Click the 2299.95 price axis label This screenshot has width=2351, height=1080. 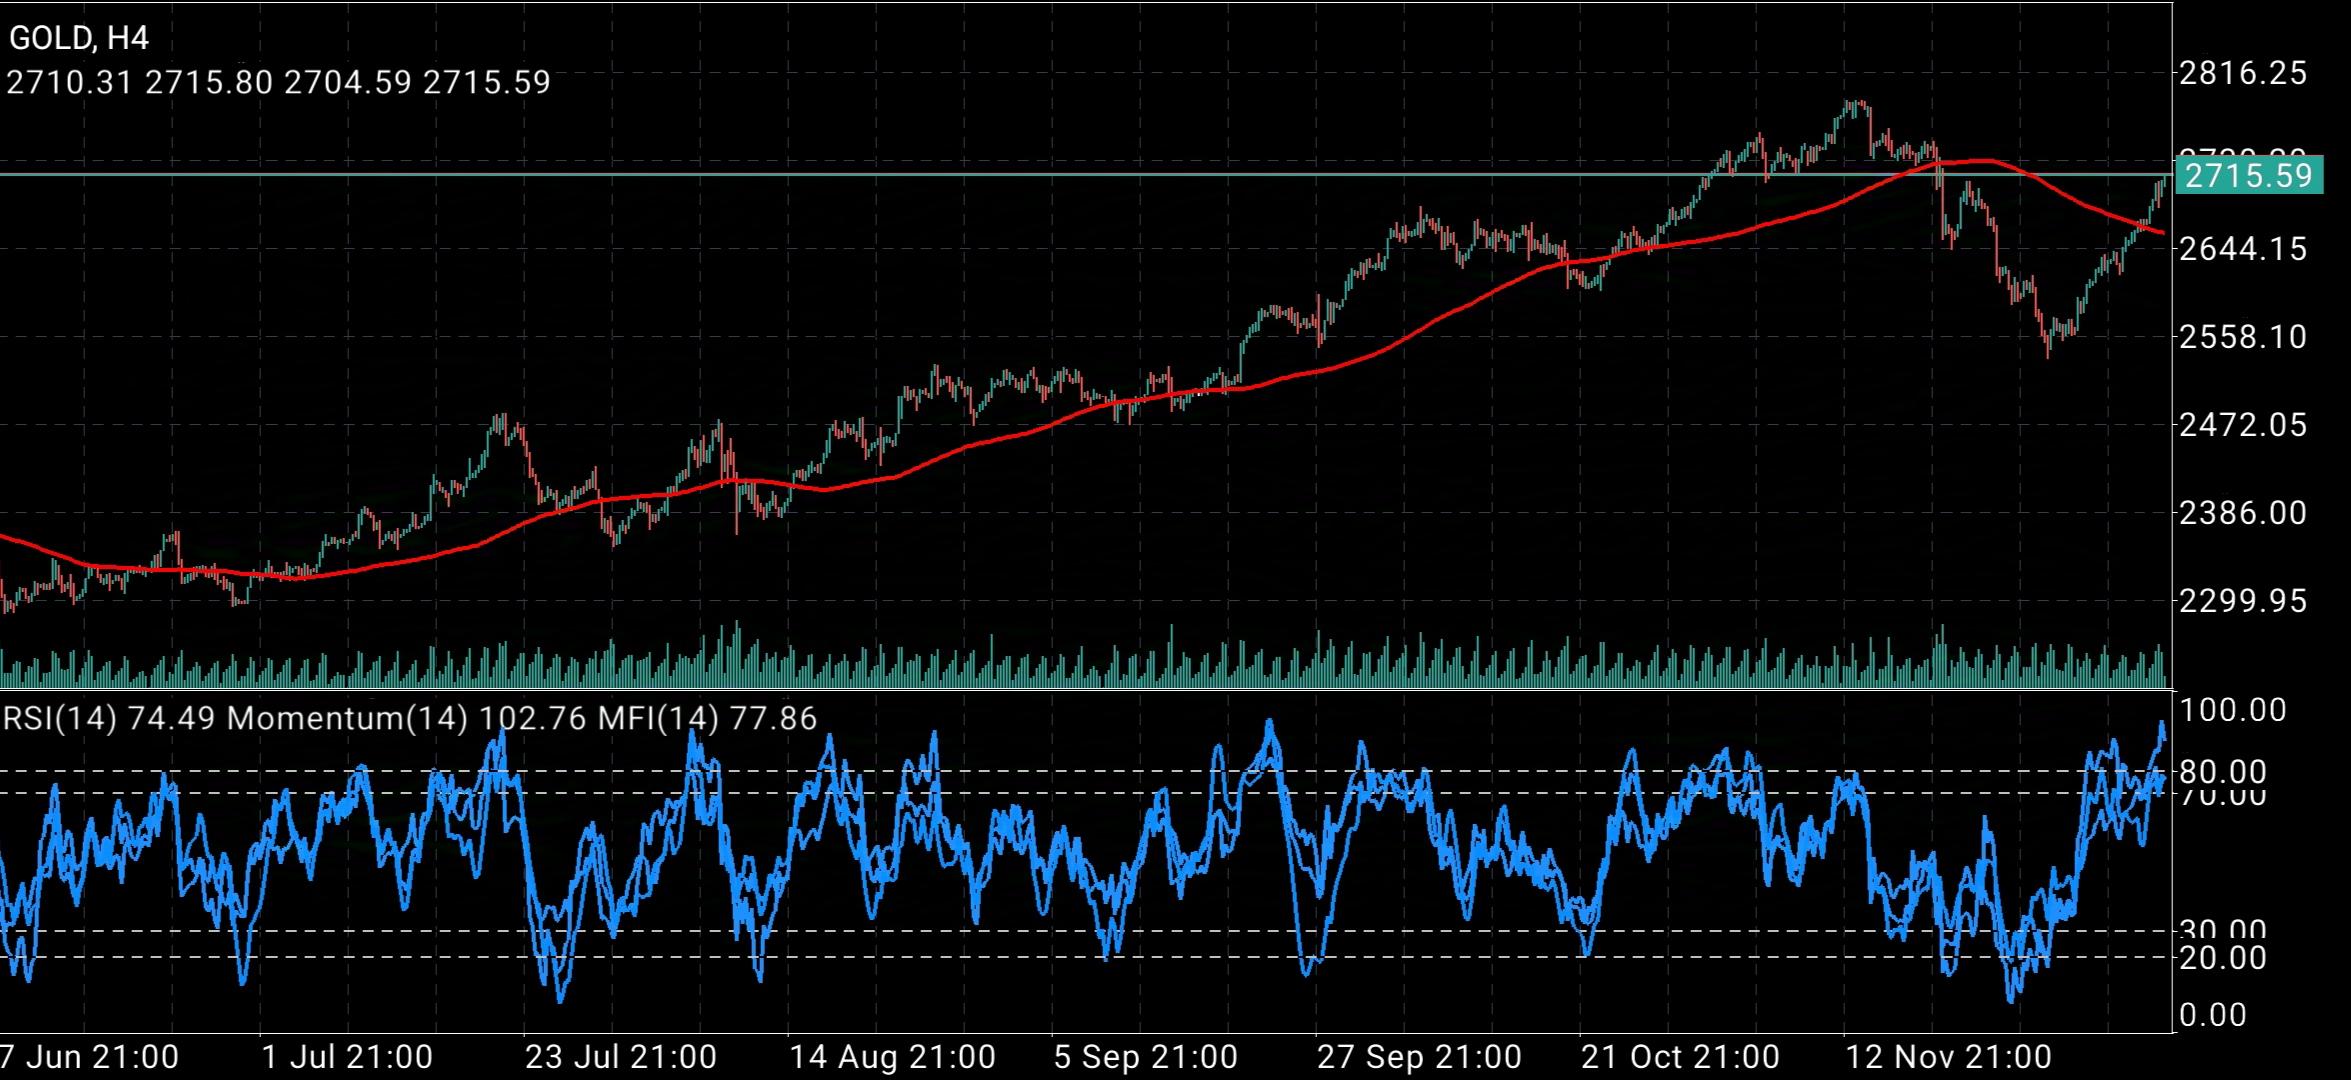click(x=2242, y=600)
